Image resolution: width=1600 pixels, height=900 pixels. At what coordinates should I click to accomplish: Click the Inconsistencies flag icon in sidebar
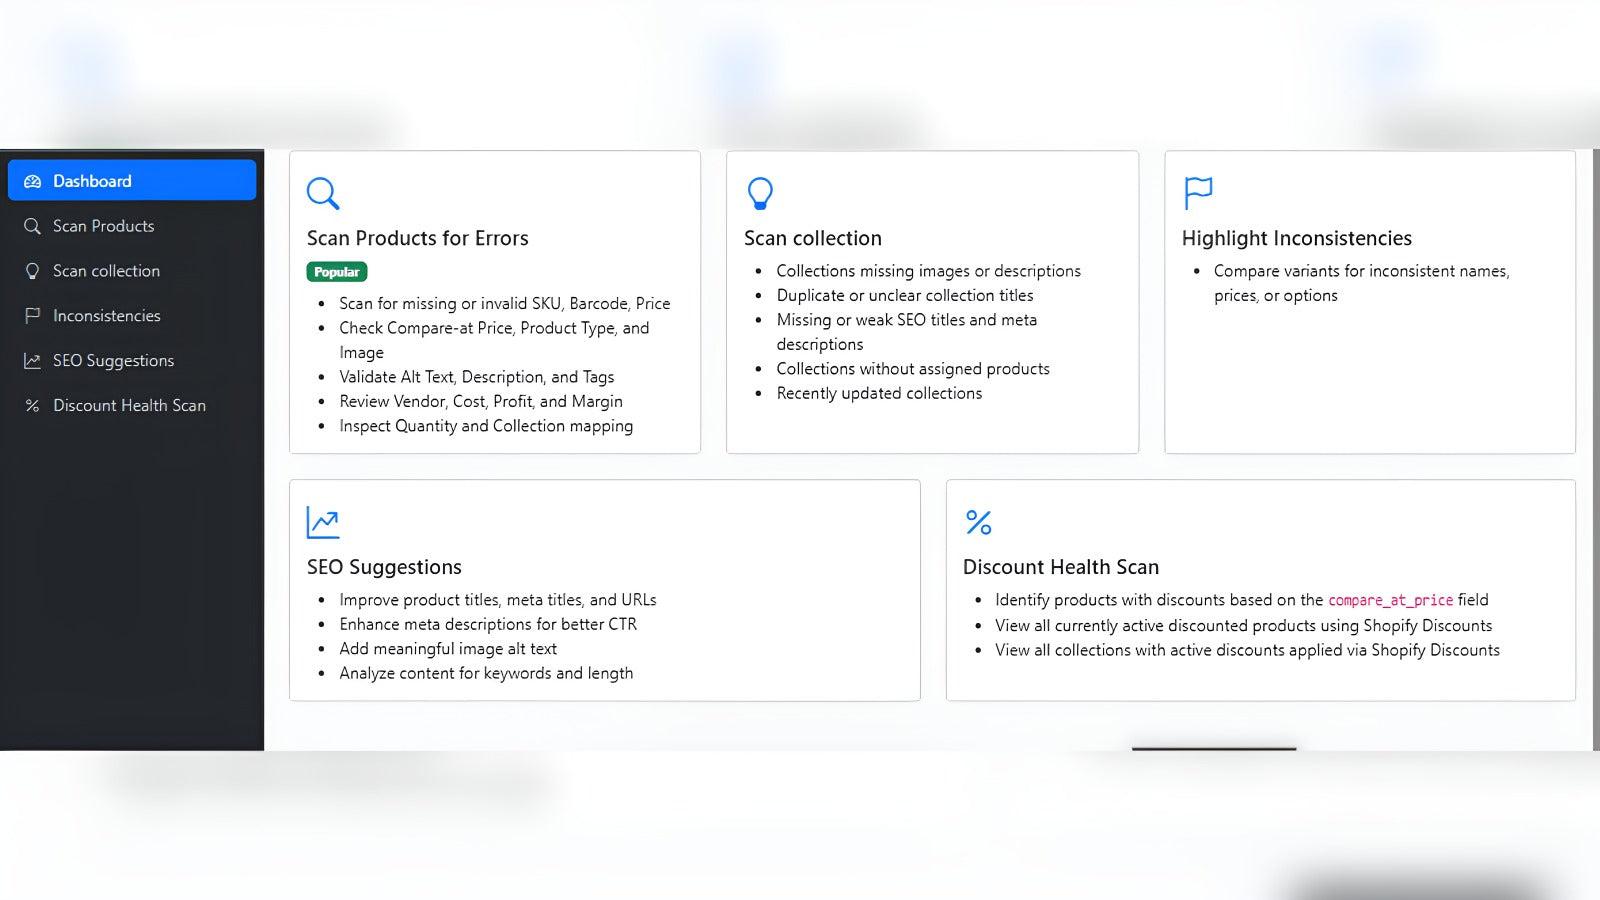(31, 315)
